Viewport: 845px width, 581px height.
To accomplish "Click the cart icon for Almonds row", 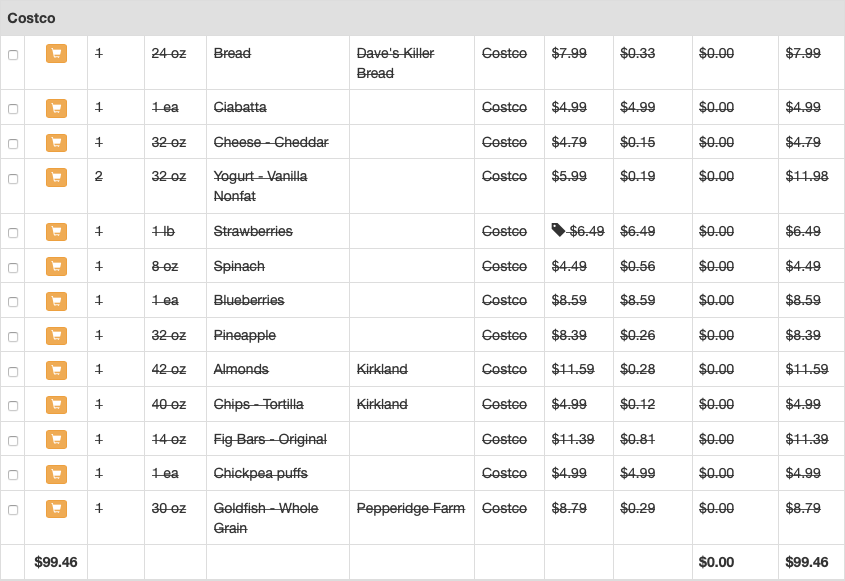I will pyautogui.click(x=56, y=370).
